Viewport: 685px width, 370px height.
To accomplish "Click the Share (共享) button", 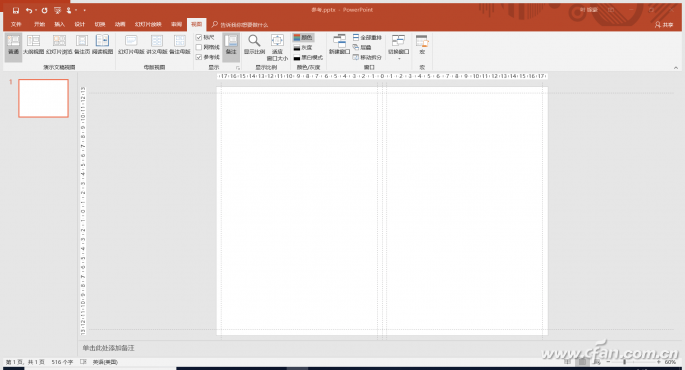I will pos(664,25).
